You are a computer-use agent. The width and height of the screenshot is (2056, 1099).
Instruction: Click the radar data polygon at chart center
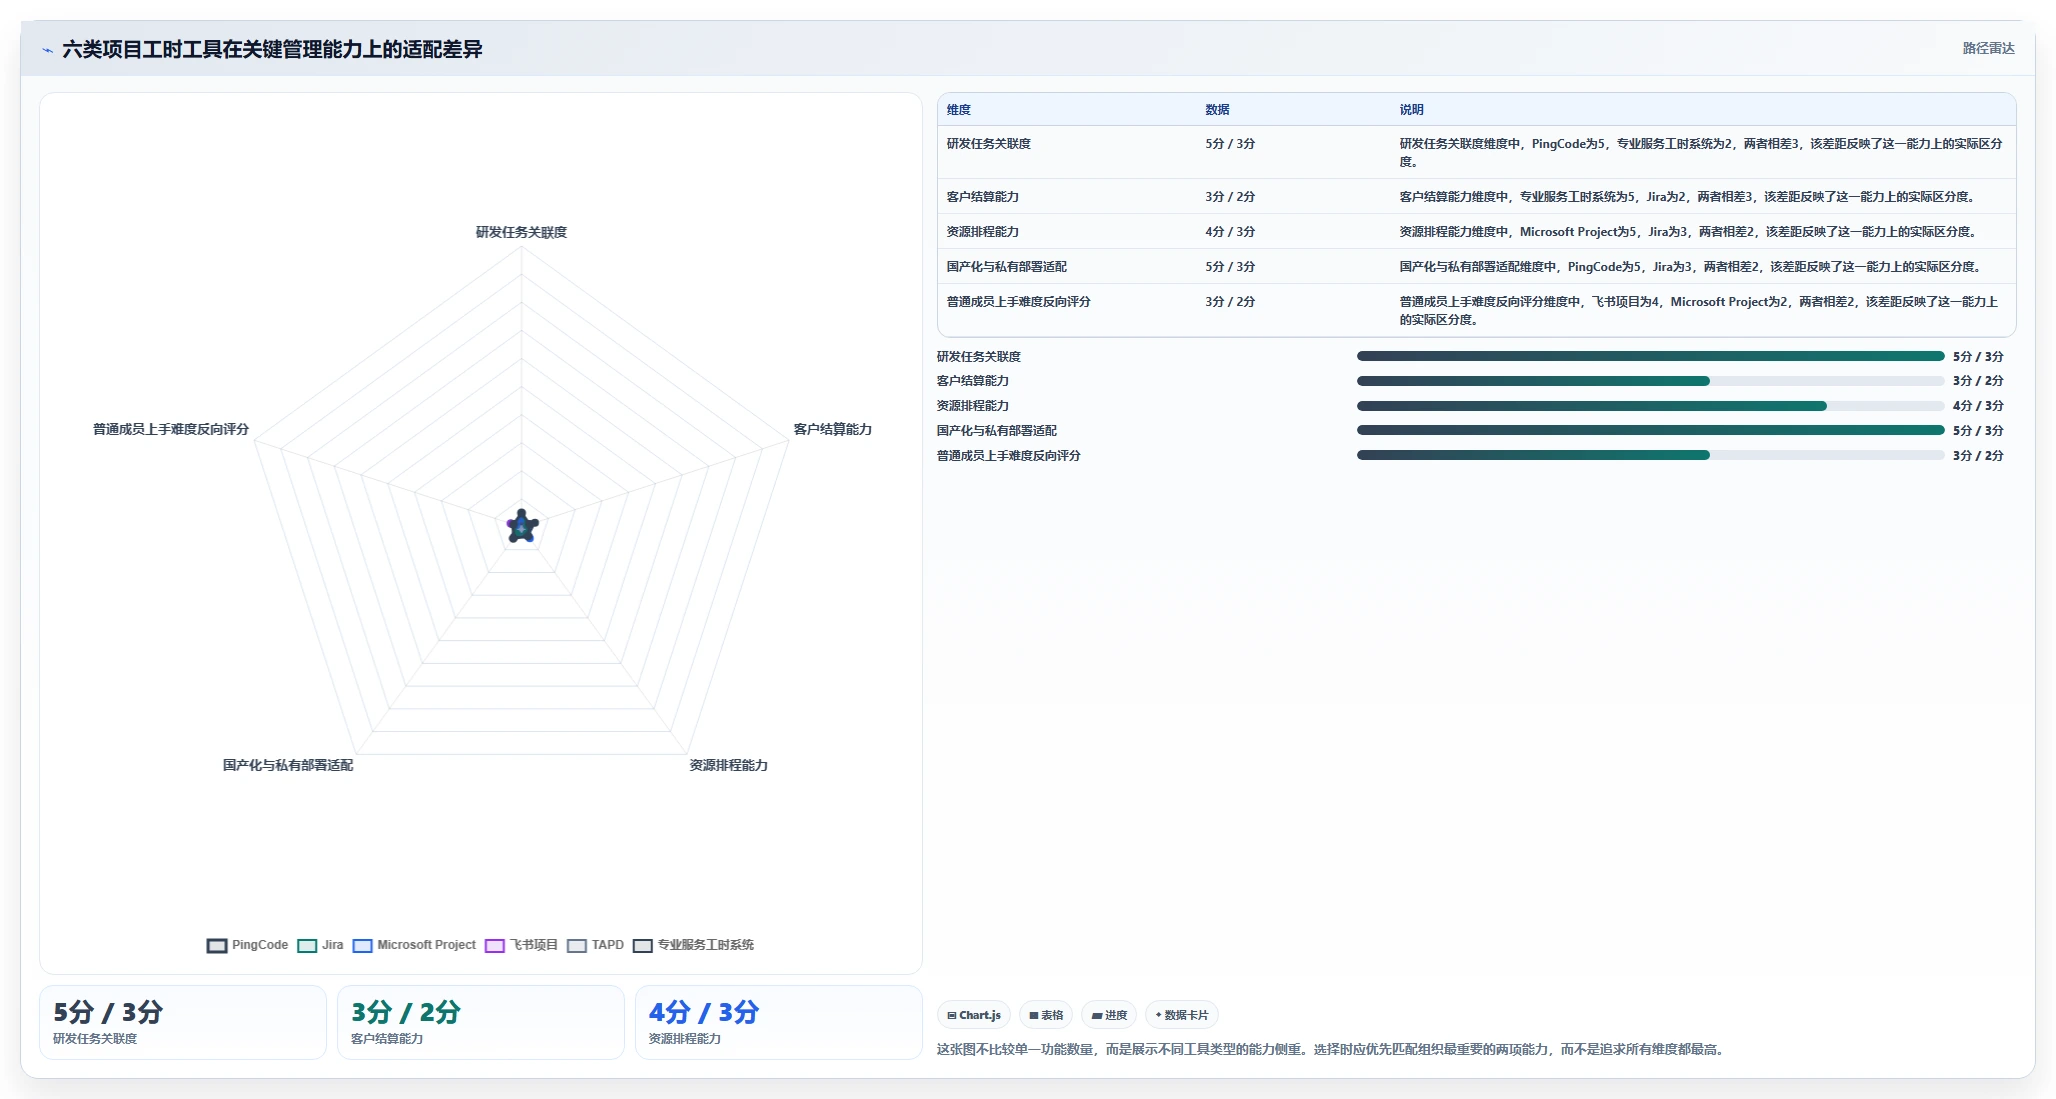click(x=522, y=526)
